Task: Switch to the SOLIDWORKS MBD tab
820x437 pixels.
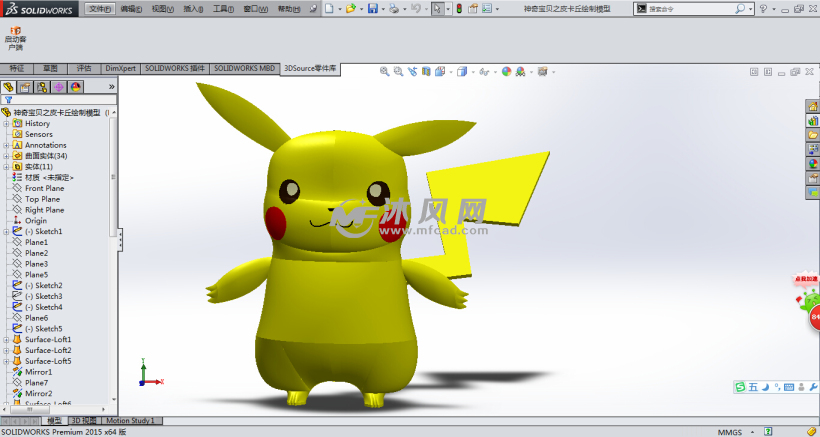Action: pyautogui.click(x=244, y=68)
